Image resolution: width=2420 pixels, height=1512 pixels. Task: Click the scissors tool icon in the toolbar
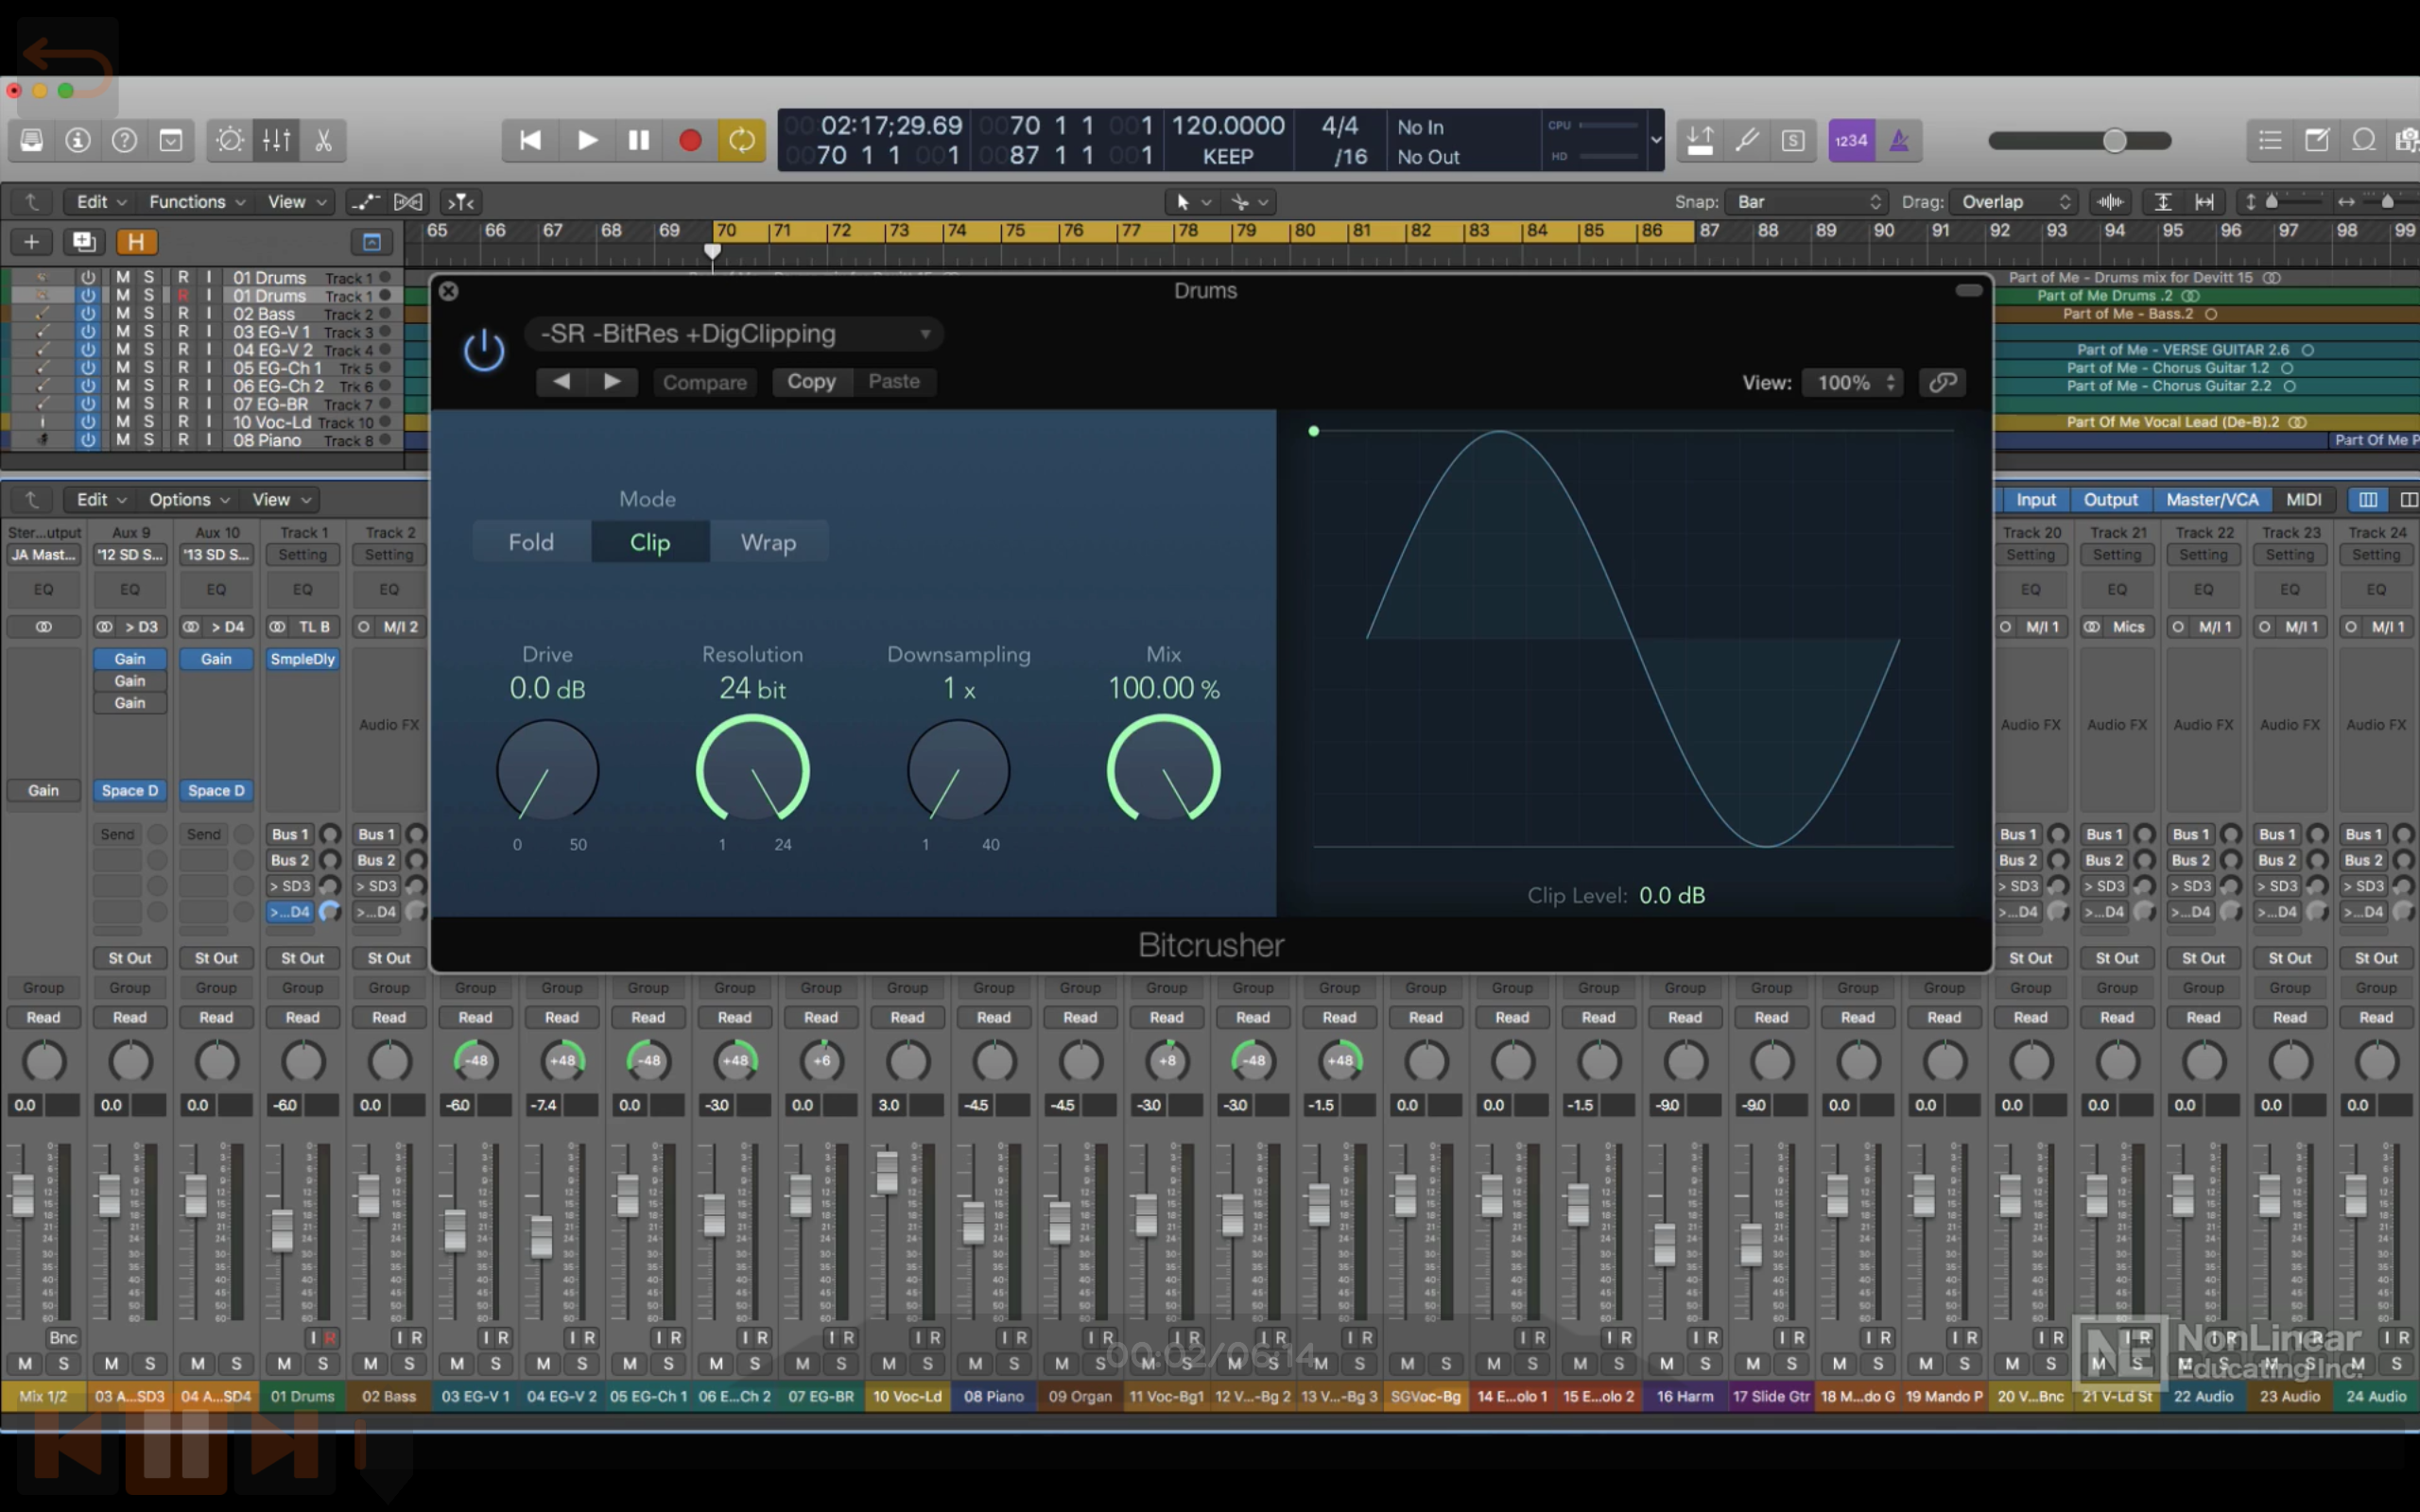pyautogui.click(x=322, y=140)
